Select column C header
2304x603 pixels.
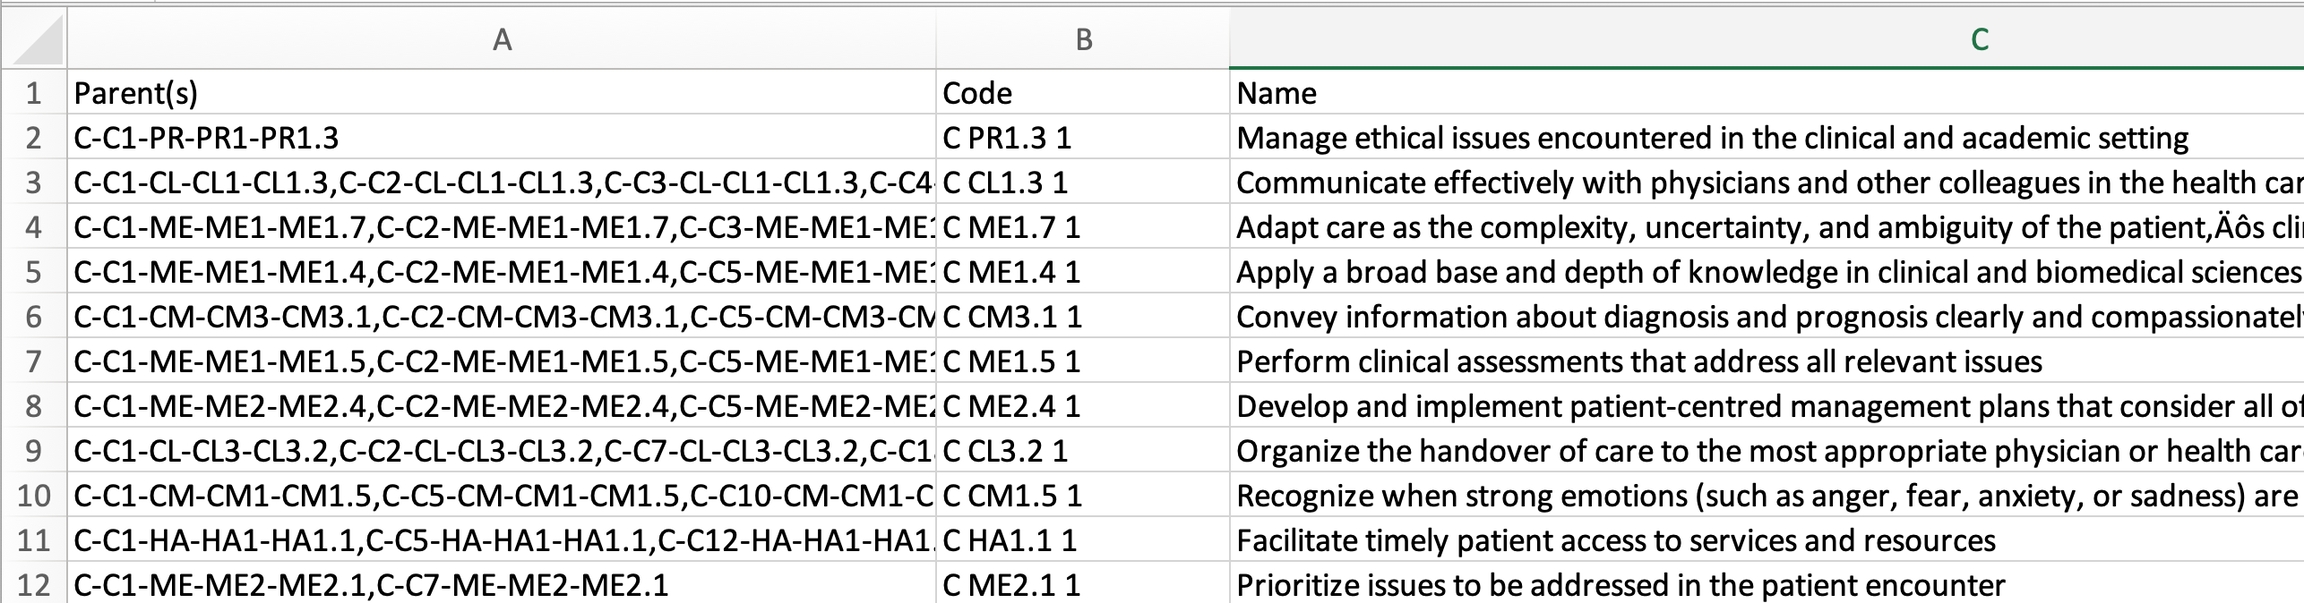(x=1766, y=40)
